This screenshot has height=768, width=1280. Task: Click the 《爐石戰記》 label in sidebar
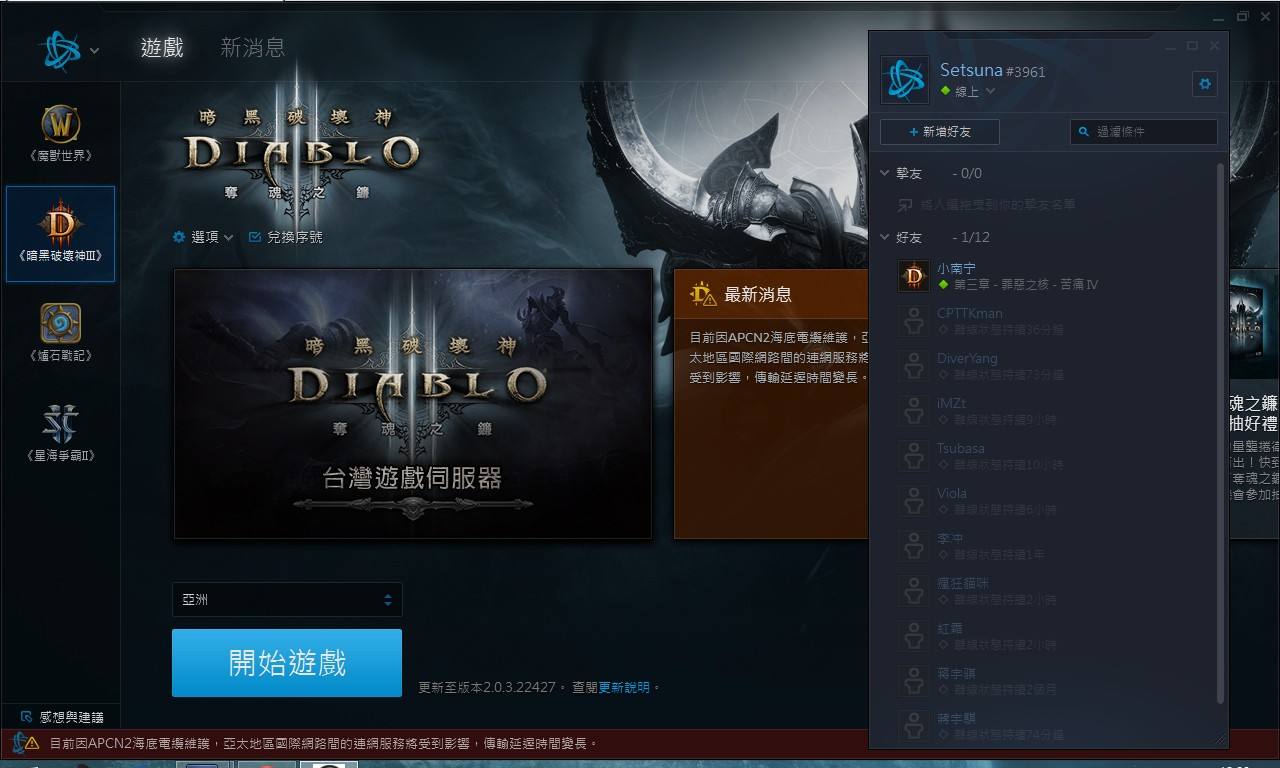[x=61, y=356]
